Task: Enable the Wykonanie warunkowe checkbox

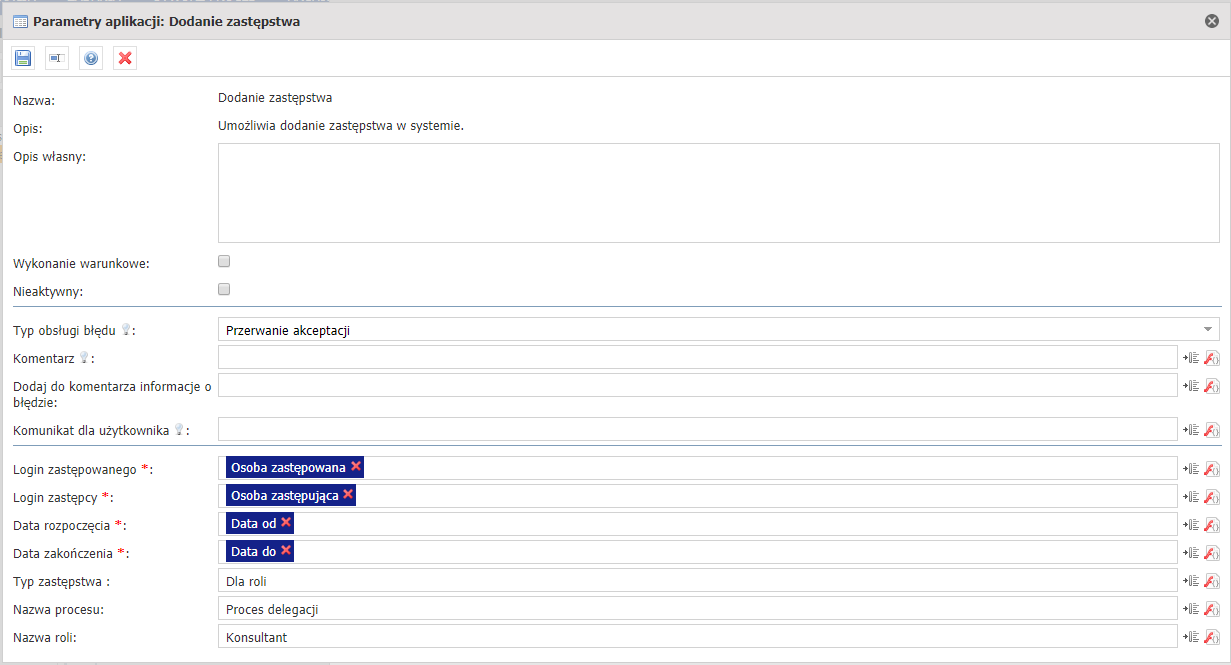Action: pos(224,262)
